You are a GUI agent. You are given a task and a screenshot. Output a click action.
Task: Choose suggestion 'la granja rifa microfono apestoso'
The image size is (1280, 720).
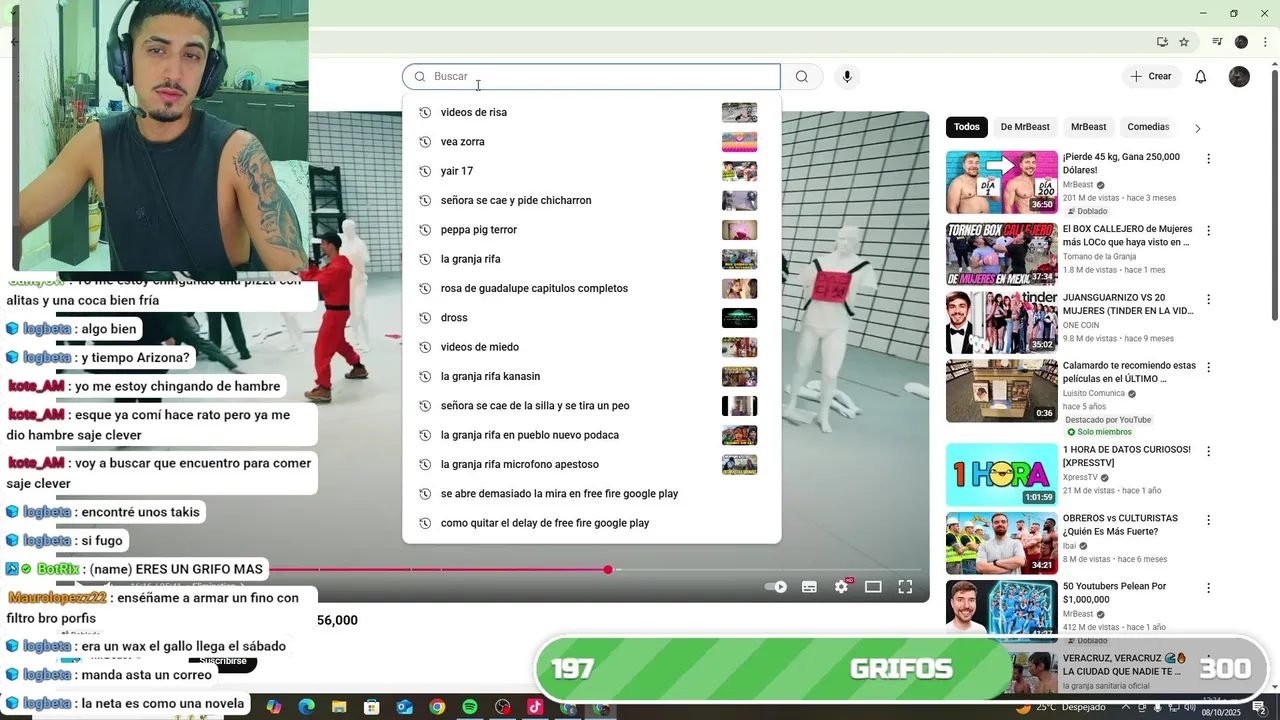[x=592, y=464]
